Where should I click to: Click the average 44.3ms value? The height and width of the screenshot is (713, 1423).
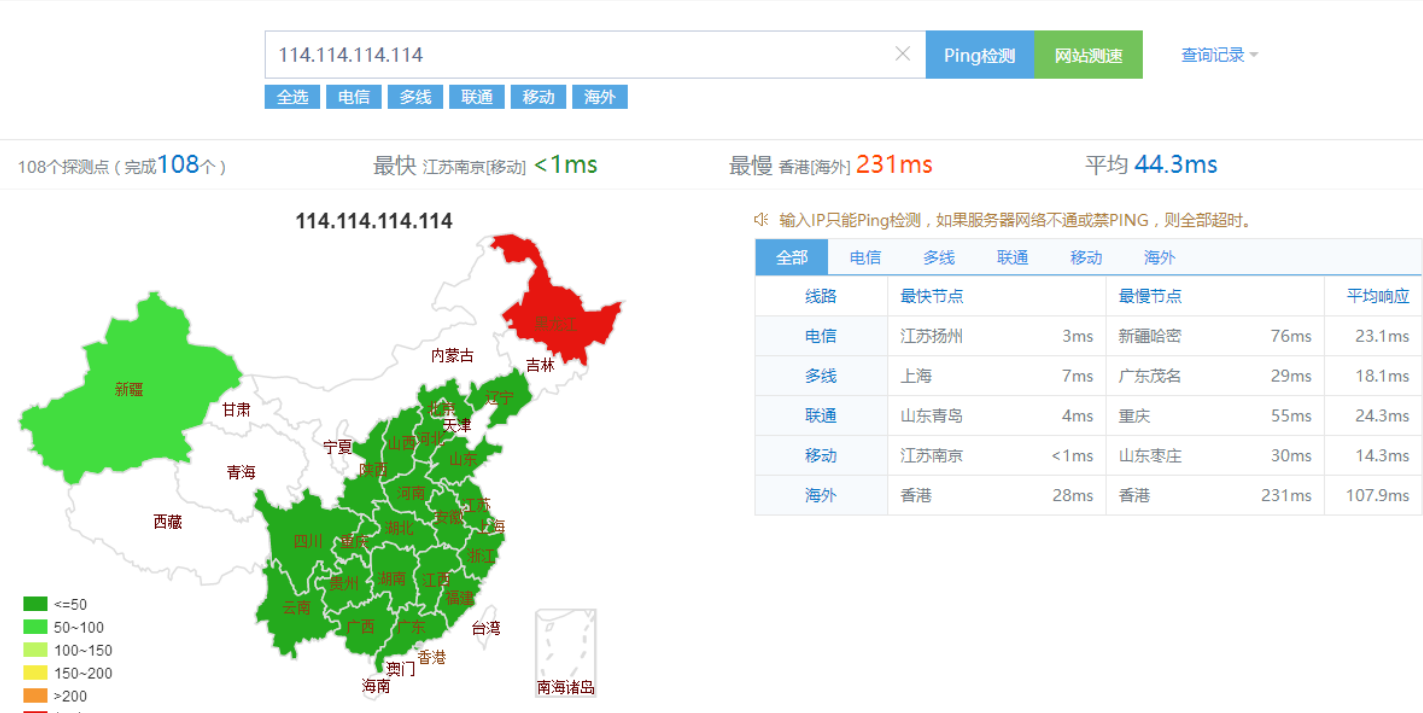(x=1176, y=164)
